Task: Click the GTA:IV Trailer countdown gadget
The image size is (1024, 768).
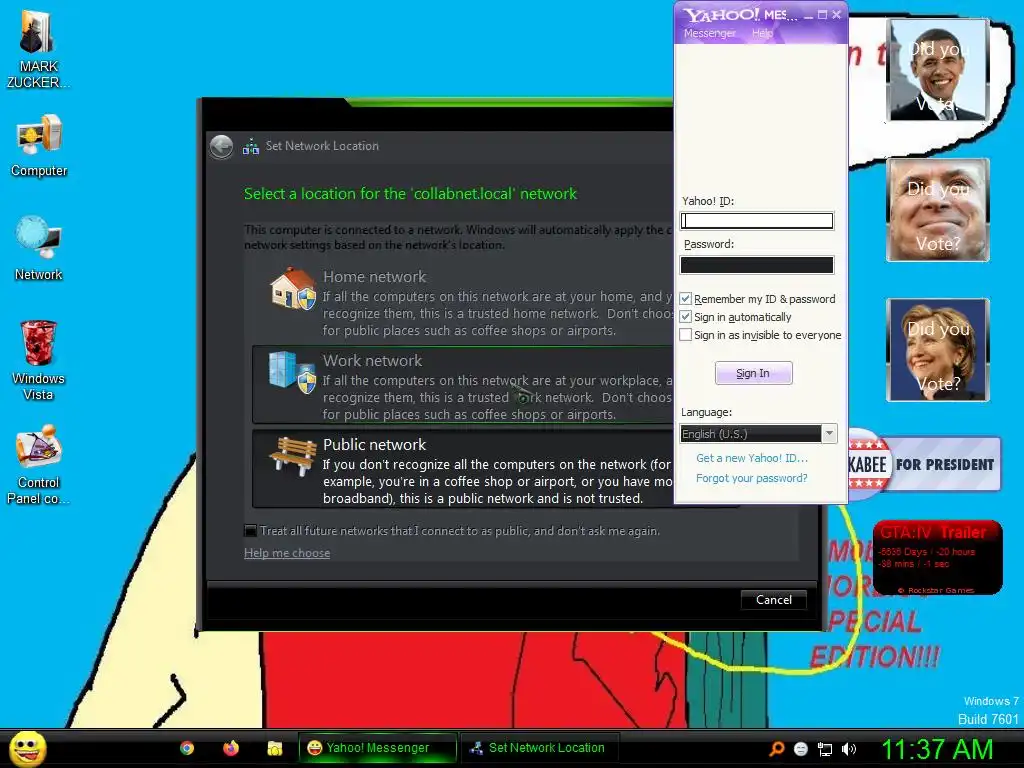Action: pyautogui.click(x=937, y=557)
